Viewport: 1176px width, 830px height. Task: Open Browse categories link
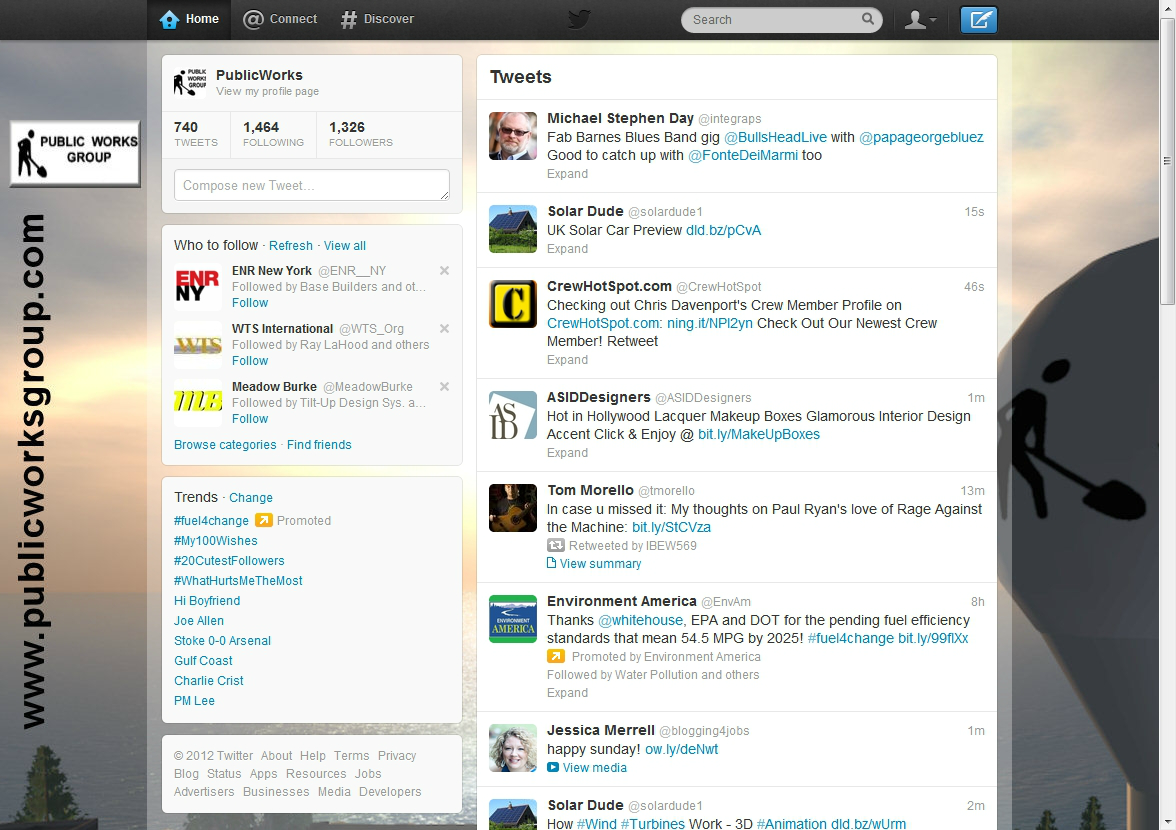pos(225,445)
